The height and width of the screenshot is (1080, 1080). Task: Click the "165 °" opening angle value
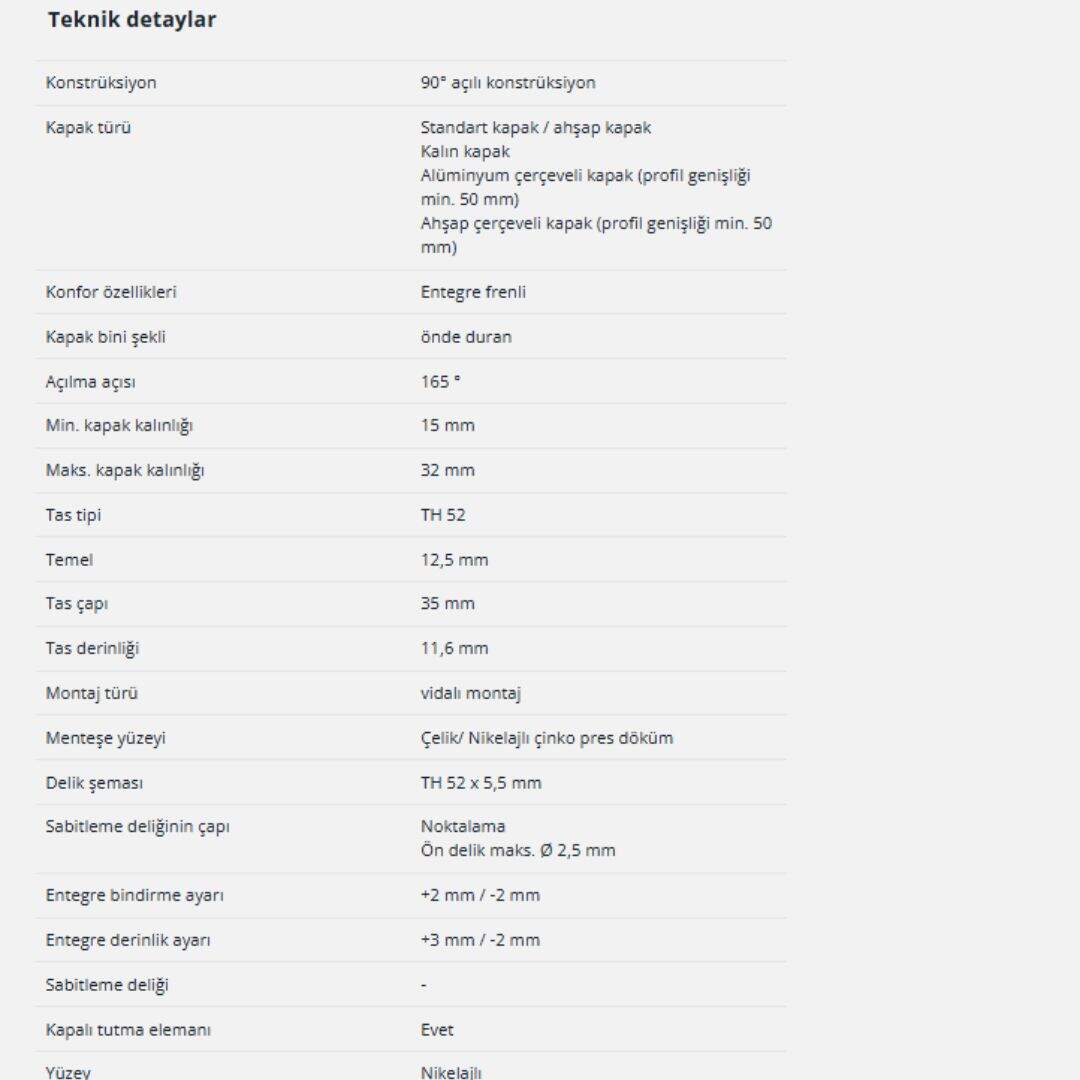pos(441,382)
